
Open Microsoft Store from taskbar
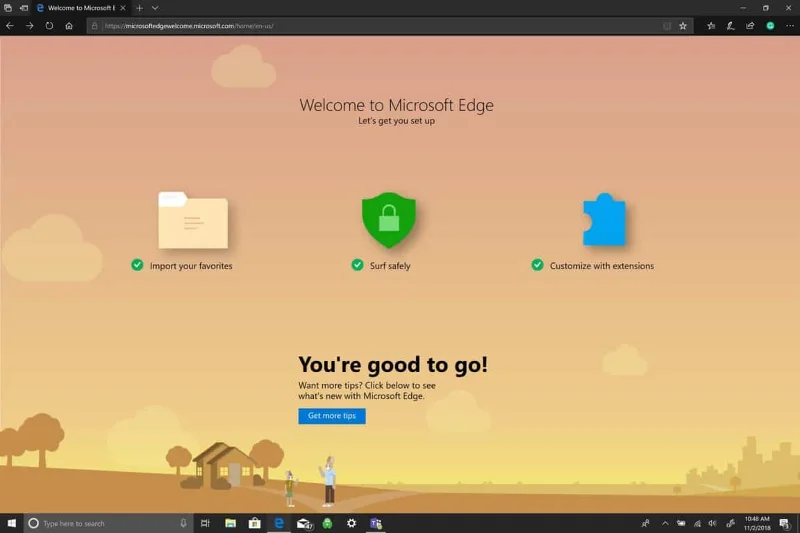(254, 523)
